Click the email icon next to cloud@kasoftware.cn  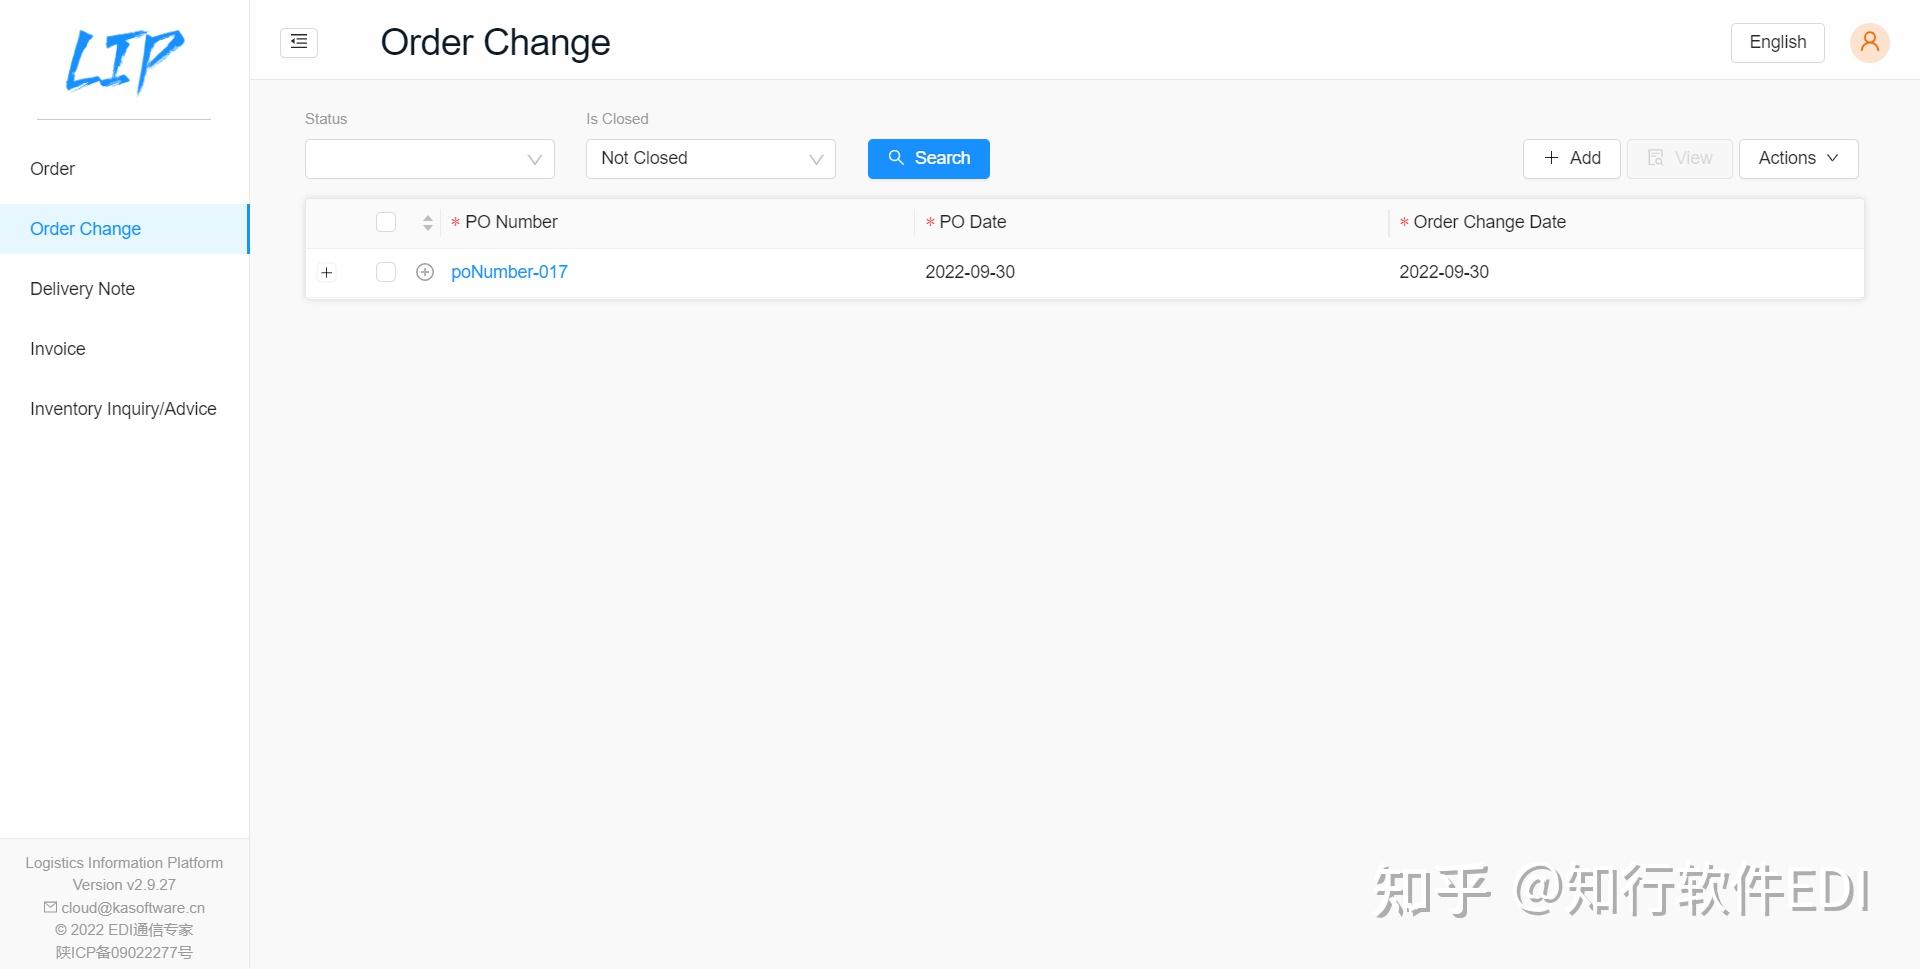point(49,907)
